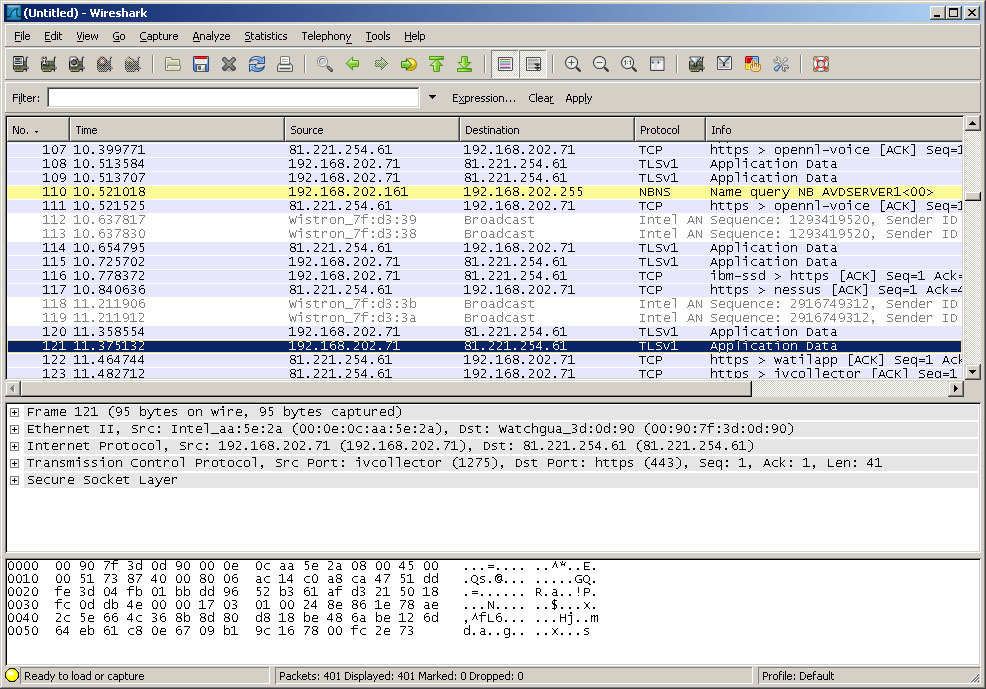Open the Analyze menu
Viewport: 986px width, 689px height.
pos(211,36)
